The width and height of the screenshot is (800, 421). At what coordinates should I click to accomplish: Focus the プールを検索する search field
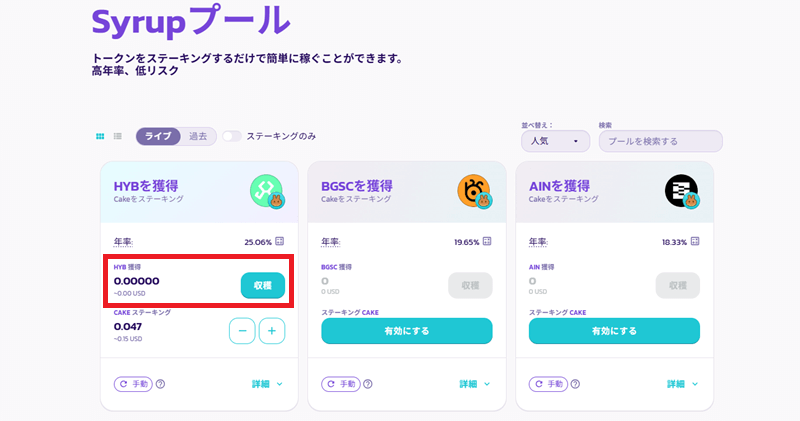(661, 141)
